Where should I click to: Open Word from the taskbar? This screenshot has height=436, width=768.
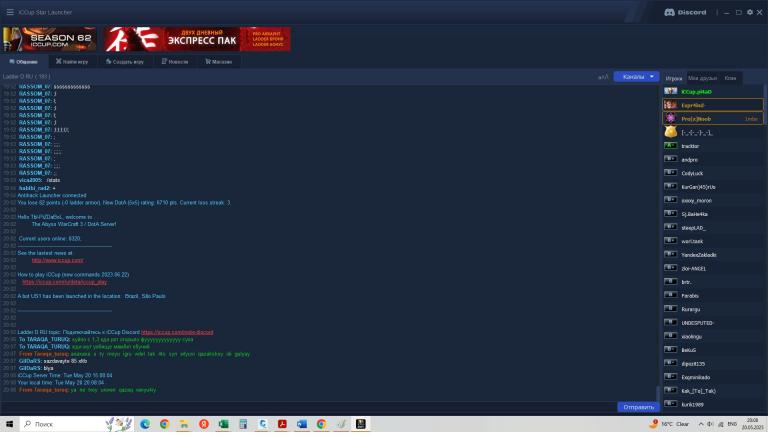coord(302,424)
